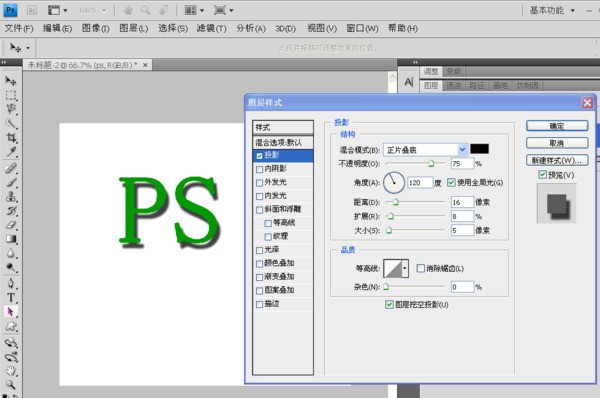Enable the 外发光 style checkbox
This screenshot has width=600, height=398.
[x=259, y=183]
